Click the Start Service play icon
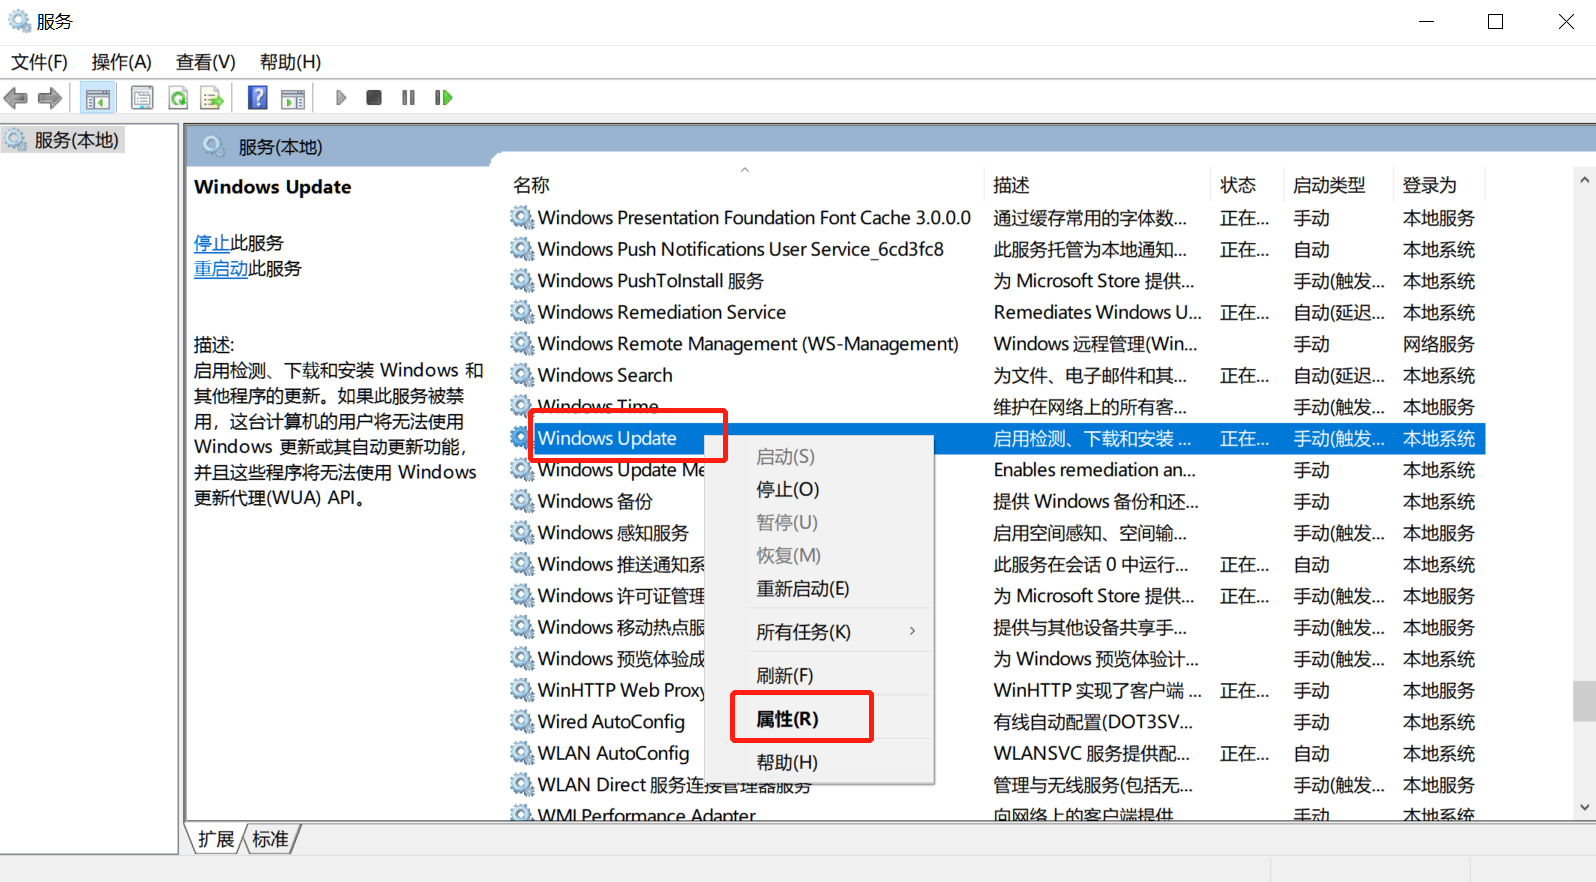Image resolution: width=1596 pixels, height=882 pixels. point(341,97)
